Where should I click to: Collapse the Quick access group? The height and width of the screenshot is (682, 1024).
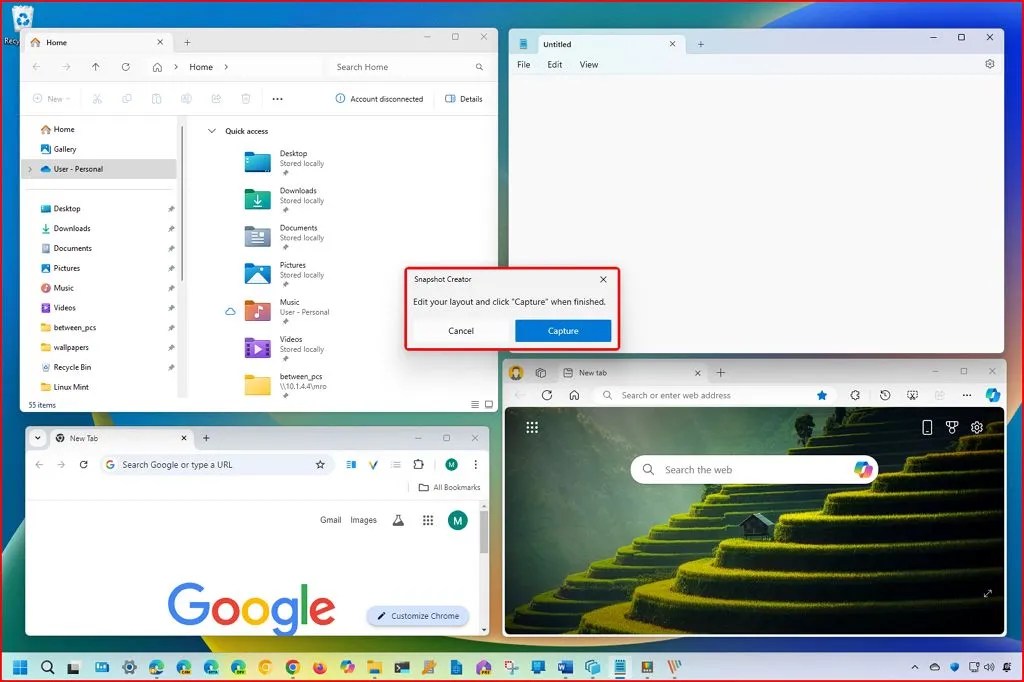211,131
